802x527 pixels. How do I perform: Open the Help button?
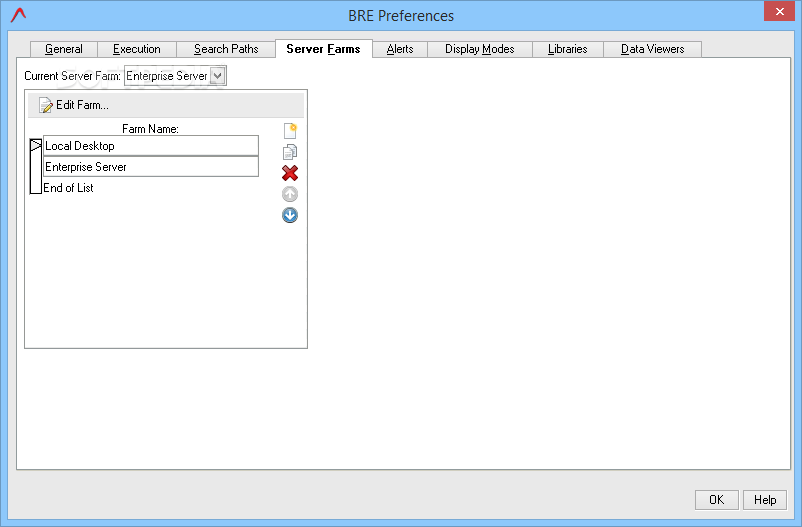[765, 500]
